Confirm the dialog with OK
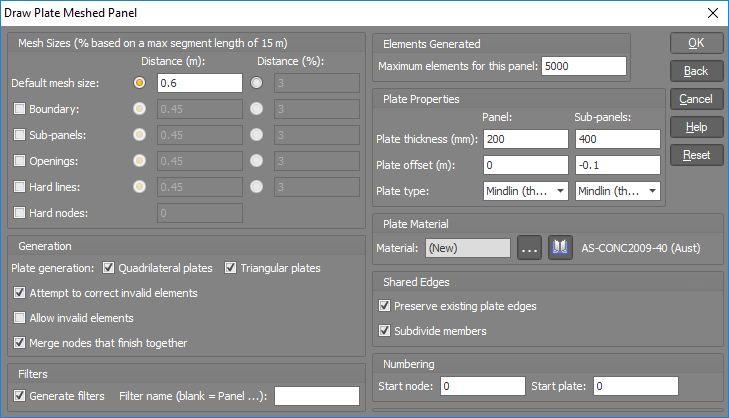 pyautogui.click(x=696, y=43)
